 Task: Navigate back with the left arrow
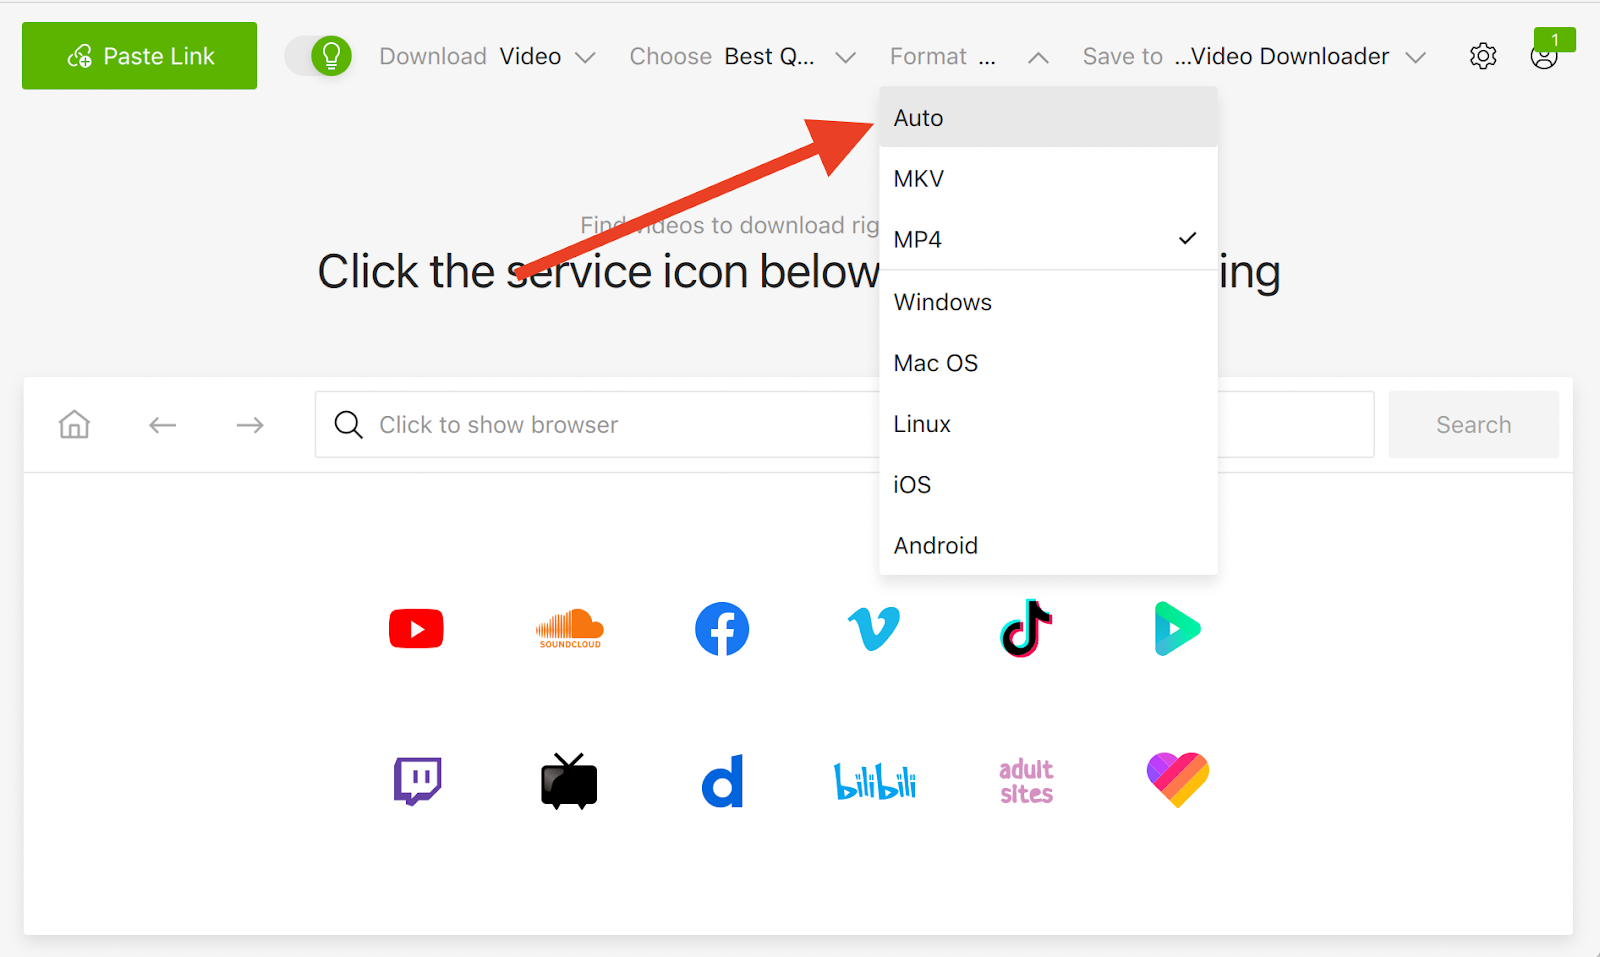coord(162,425)
